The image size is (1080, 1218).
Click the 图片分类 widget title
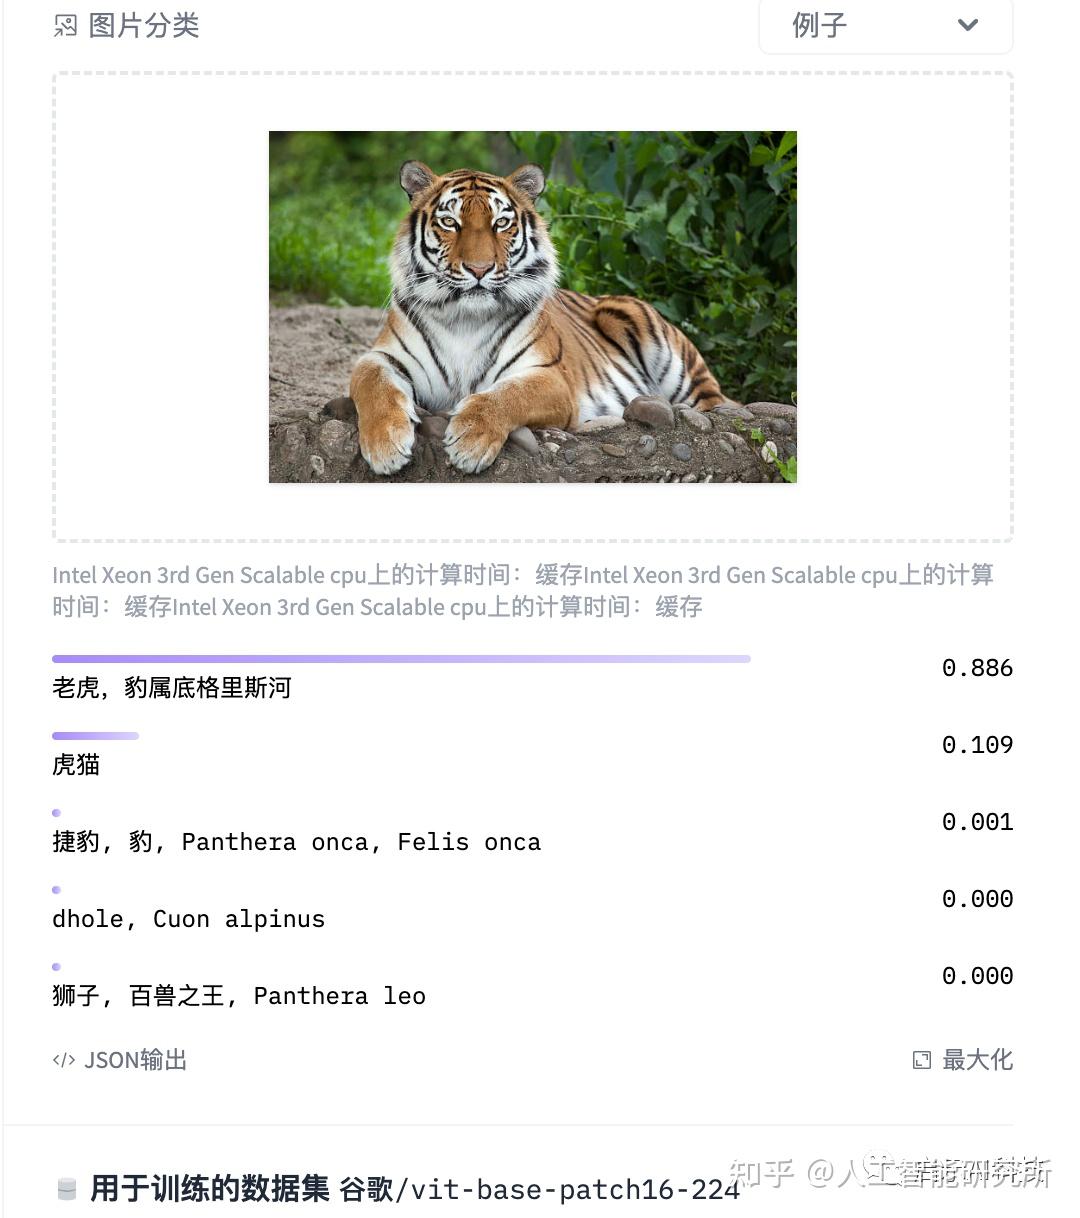tap(144, 26)
